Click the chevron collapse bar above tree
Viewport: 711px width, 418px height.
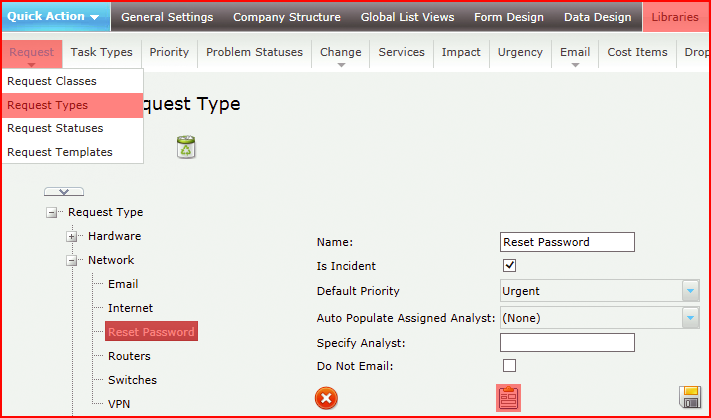click(x=64, y=192)
